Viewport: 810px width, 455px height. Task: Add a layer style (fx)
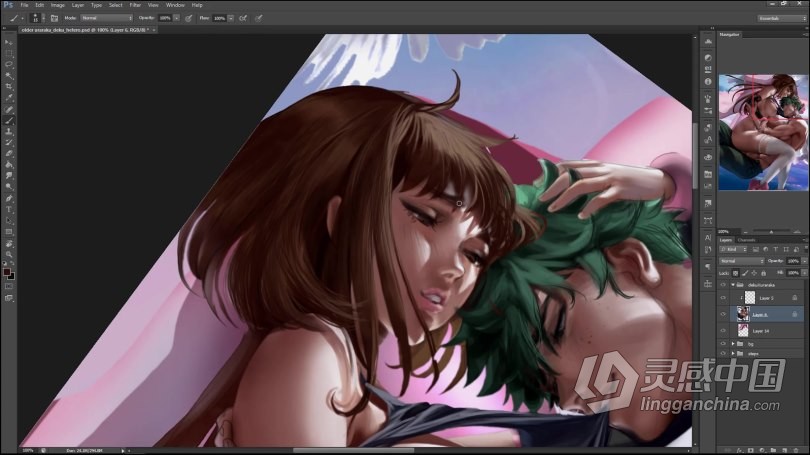coord(739,451)
